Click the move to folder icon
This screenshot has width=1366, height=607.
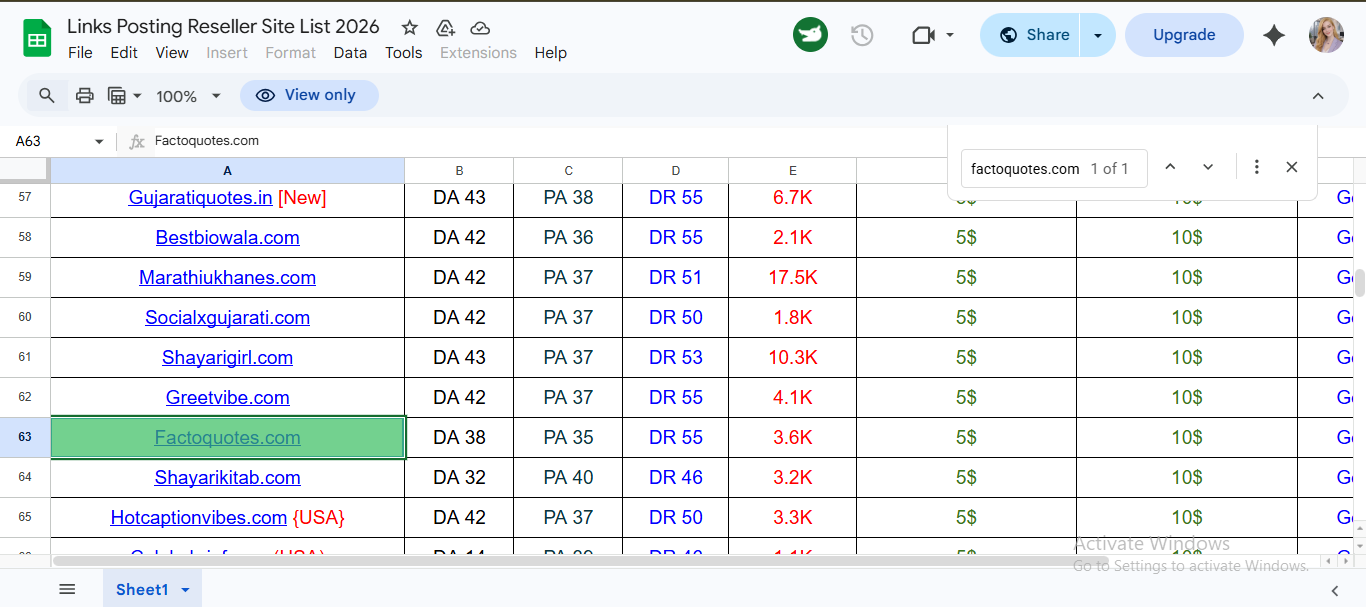tap(446, 28)
